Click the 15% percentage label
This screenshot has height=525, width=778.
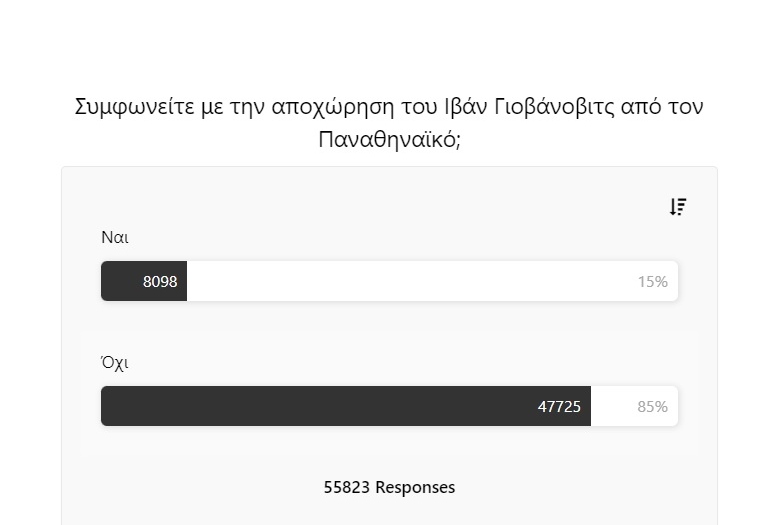coord(652,282)
